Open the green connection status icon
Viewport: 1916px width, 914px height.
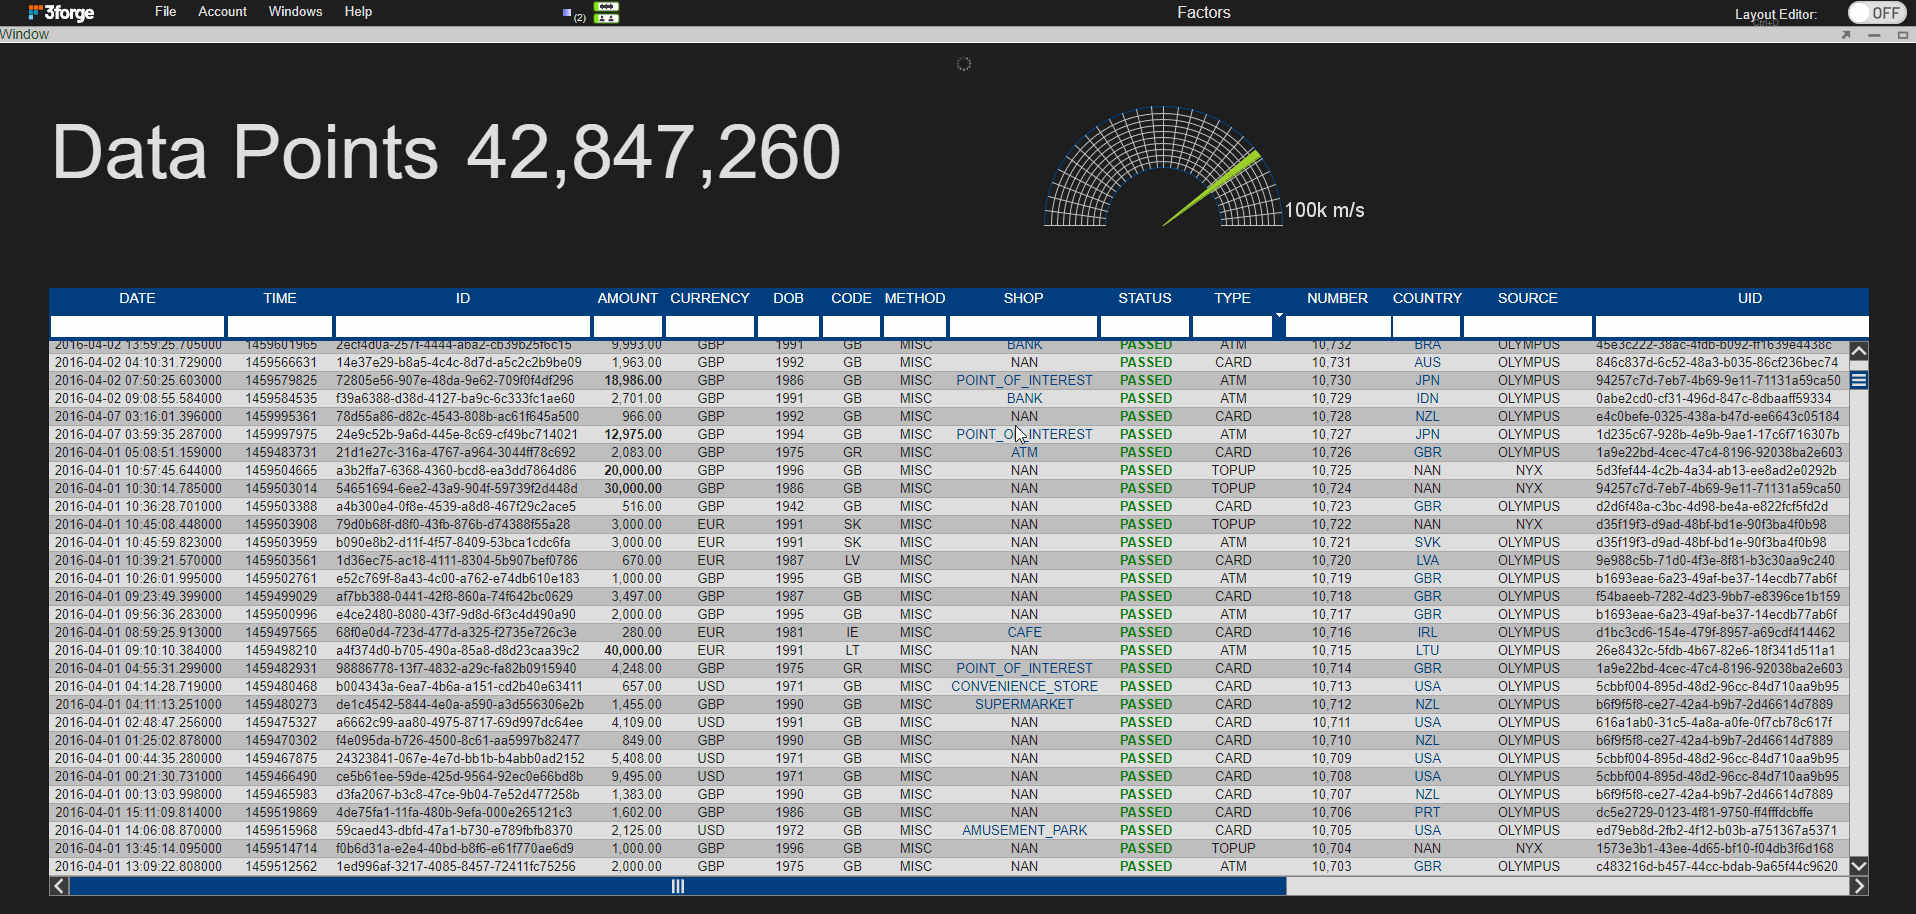[x=606, y=12]
